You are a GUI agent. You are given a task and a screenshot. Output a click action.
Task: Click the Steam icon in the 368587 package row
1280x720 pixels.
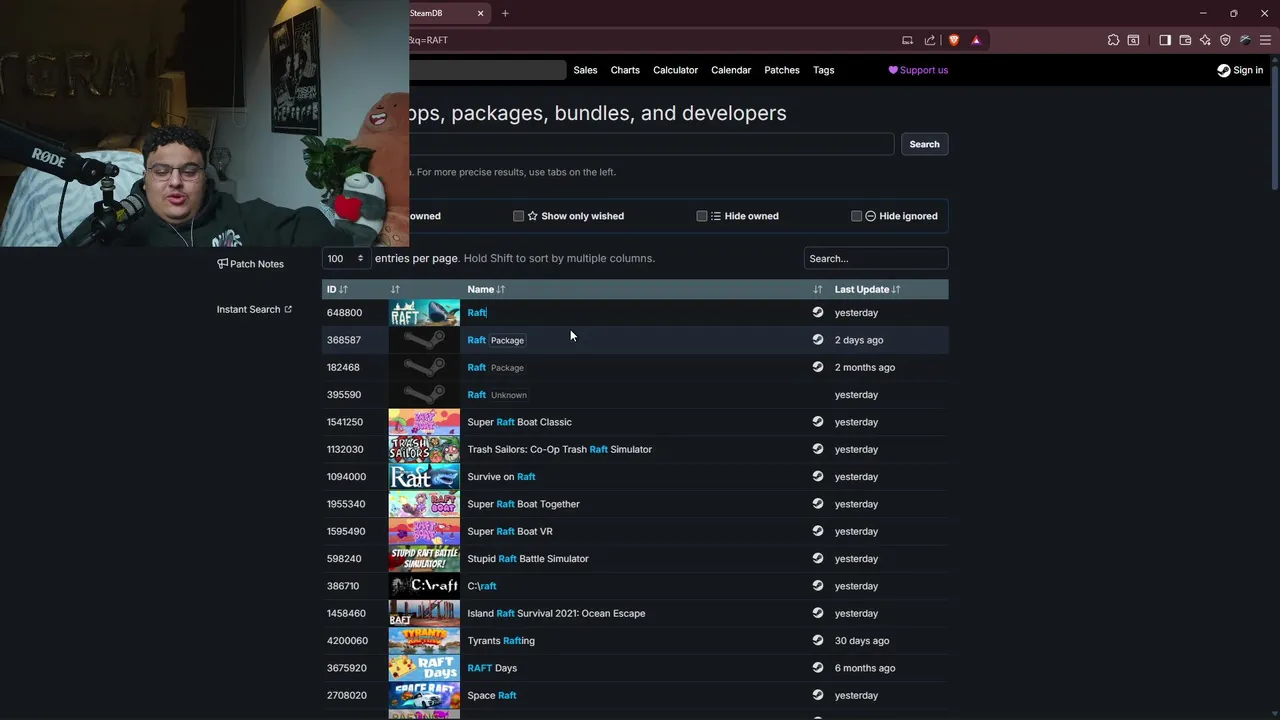(x=818, y=340)
